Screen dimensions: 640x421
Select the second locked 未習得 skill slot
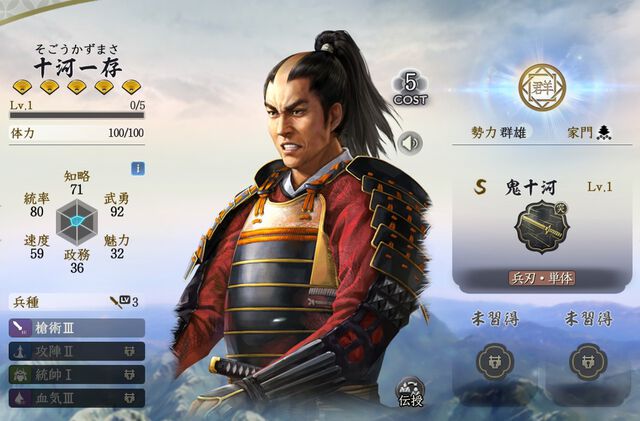(588, 362)
